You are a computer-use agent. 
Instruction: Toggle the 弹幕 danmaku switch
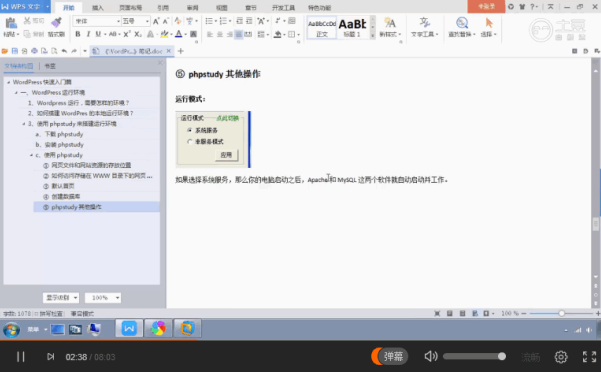tap(389, 356)
